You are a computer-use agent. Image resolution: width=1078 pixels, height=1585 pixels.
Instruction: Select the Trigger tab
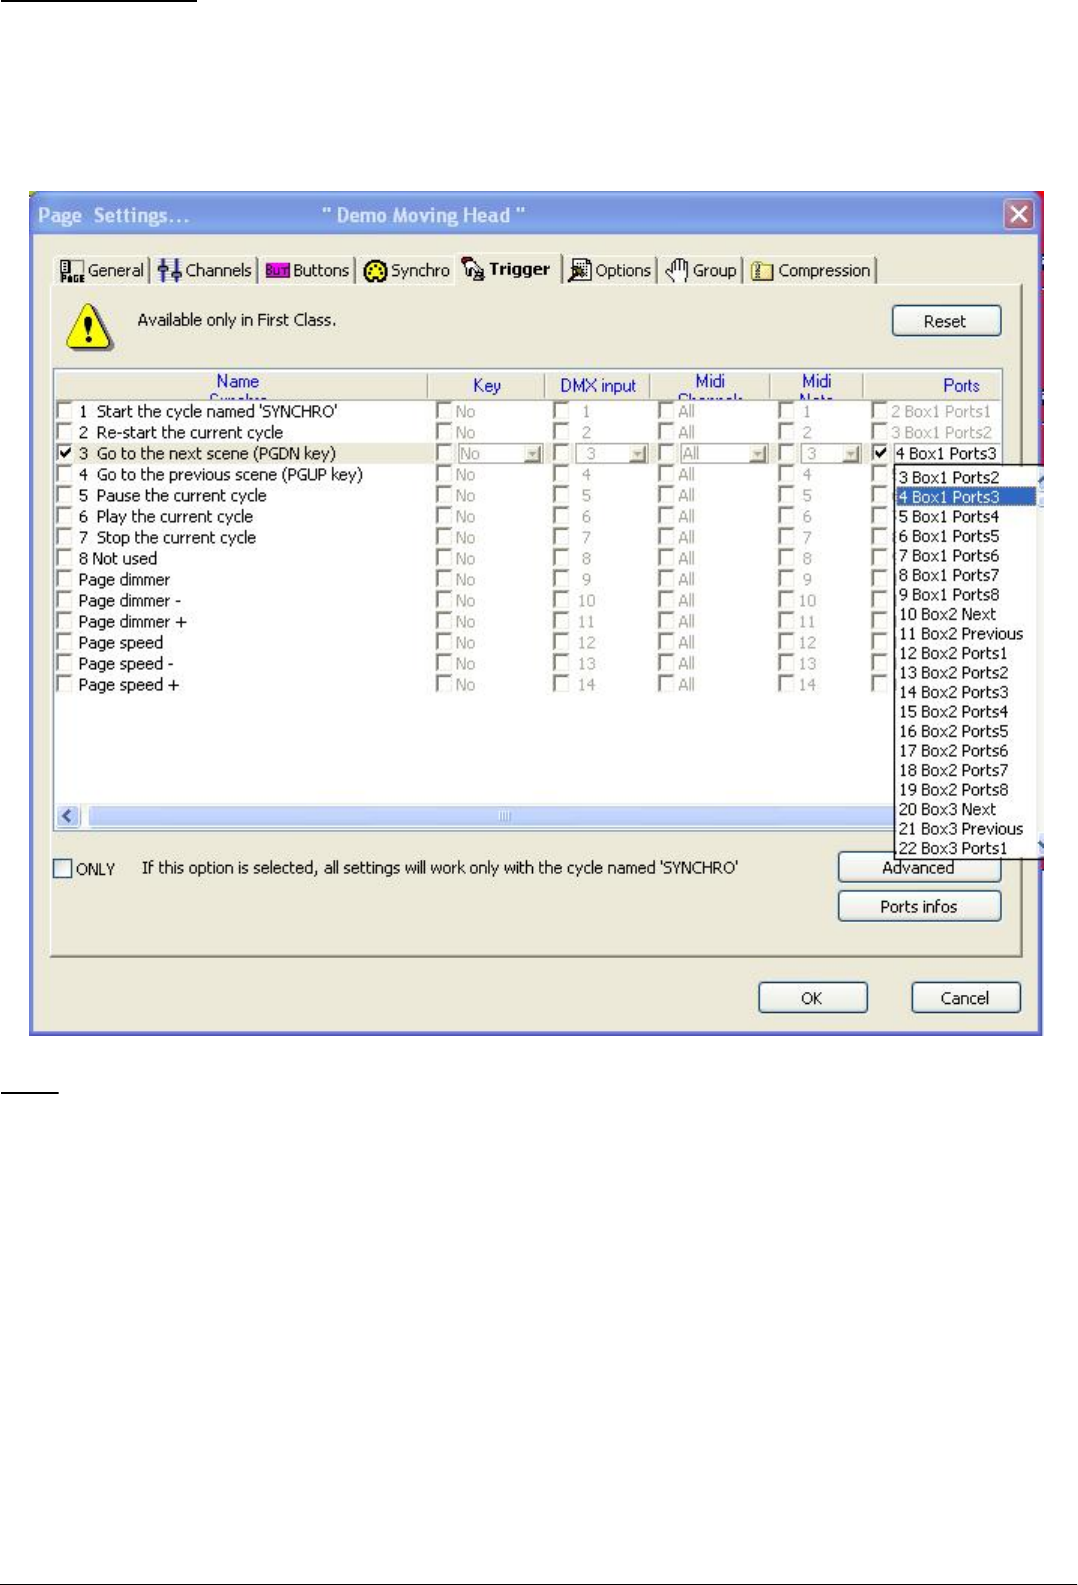pos(506,269)
